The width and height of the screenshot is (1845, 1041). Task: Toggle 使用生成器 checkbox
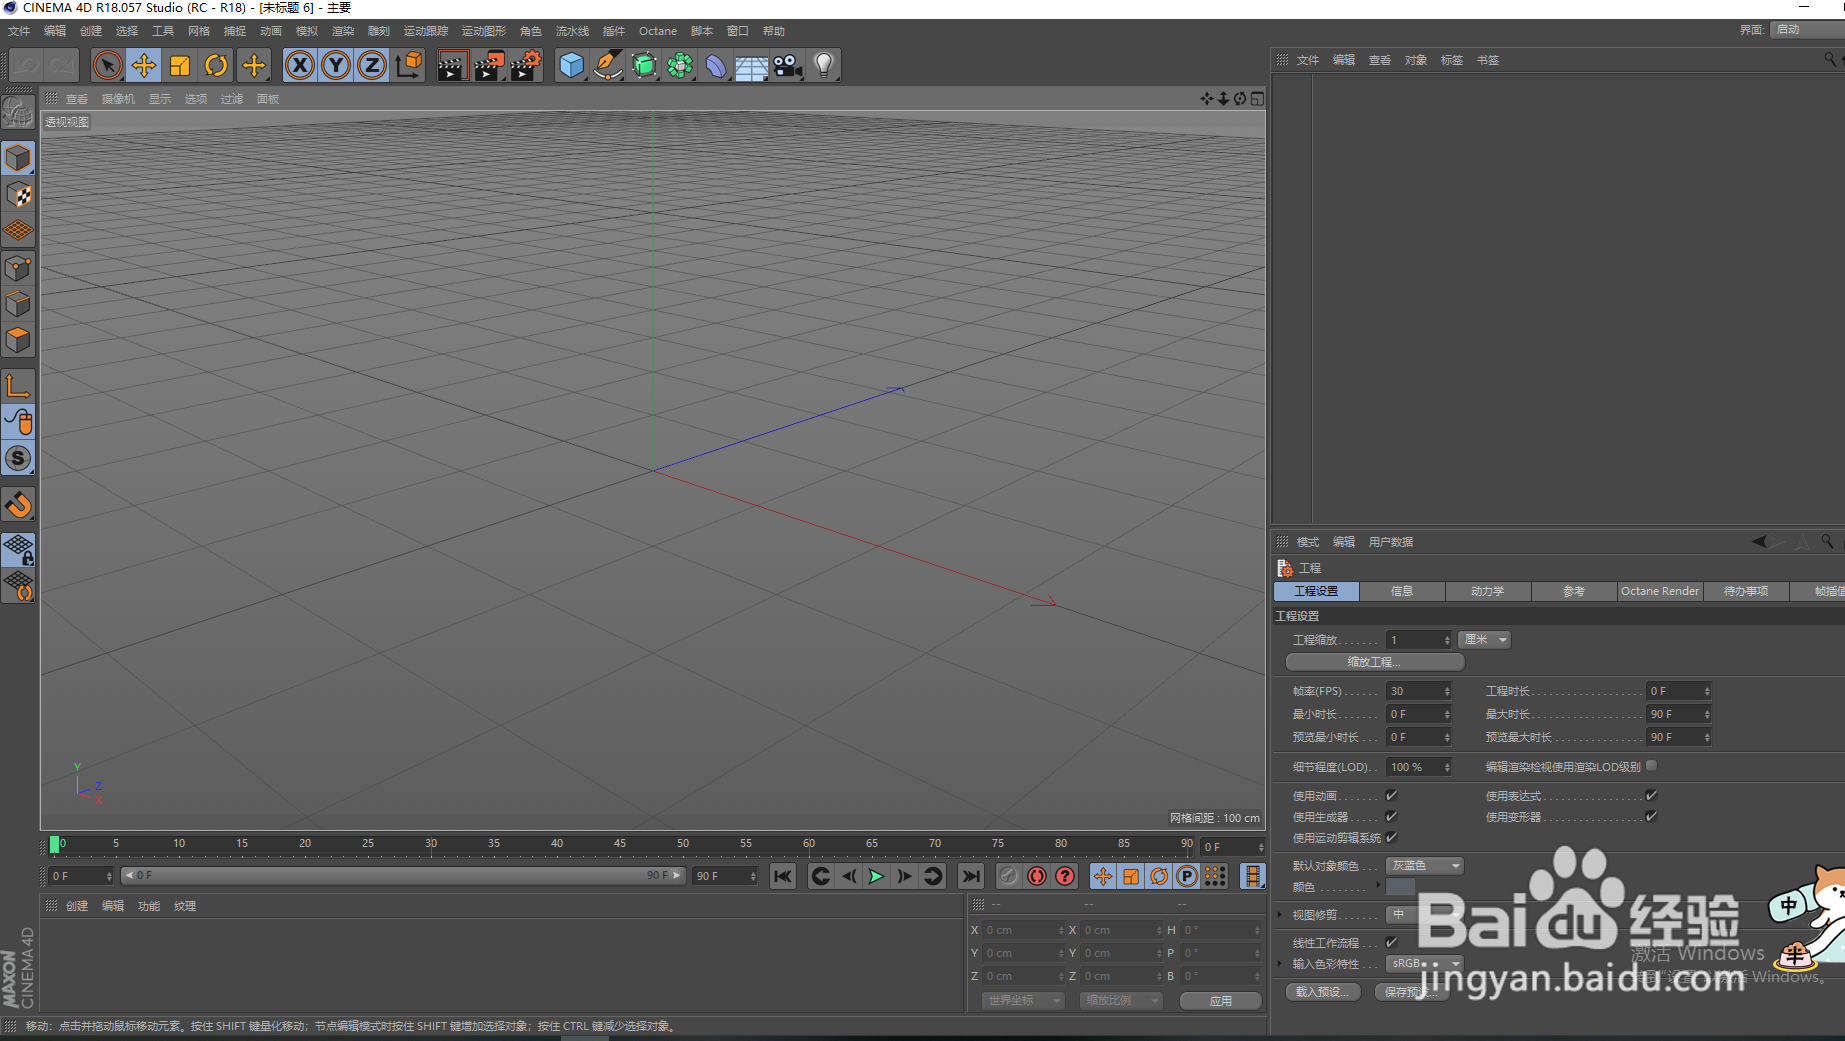pos(1391,816)
